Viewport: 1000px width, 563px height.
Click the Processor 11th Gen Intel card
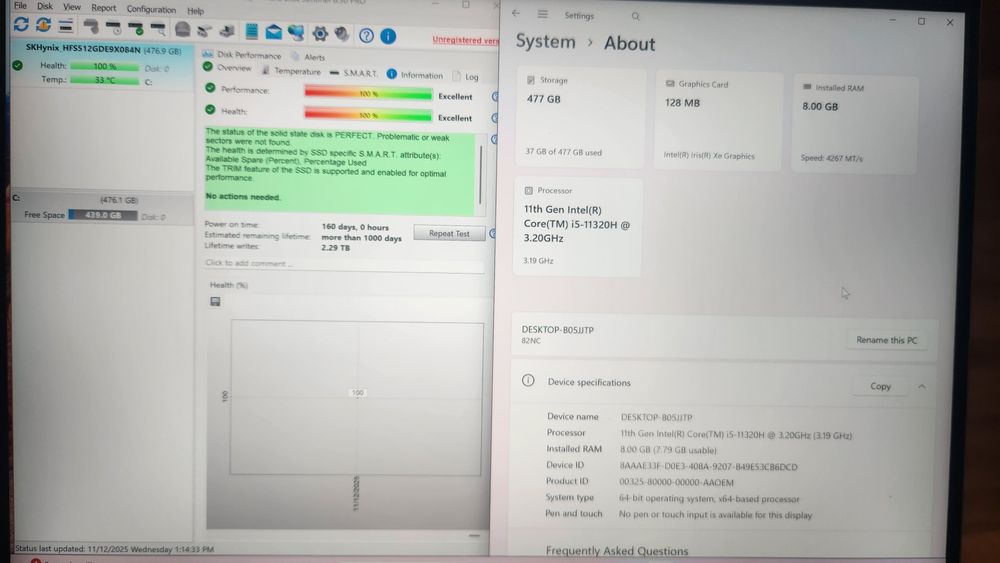578,226
